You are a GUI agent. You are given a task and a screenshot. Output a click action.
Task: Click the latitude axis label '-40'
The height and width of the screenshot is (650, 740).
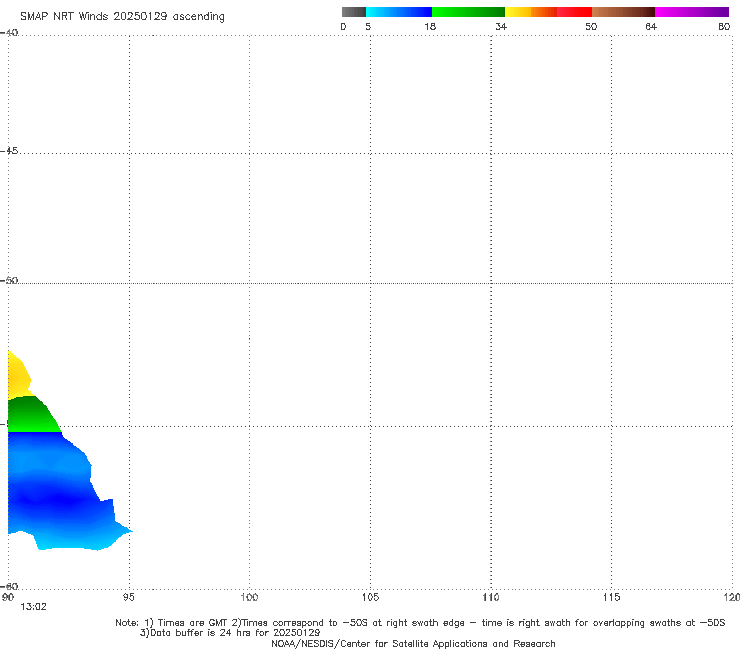point(9,33)
